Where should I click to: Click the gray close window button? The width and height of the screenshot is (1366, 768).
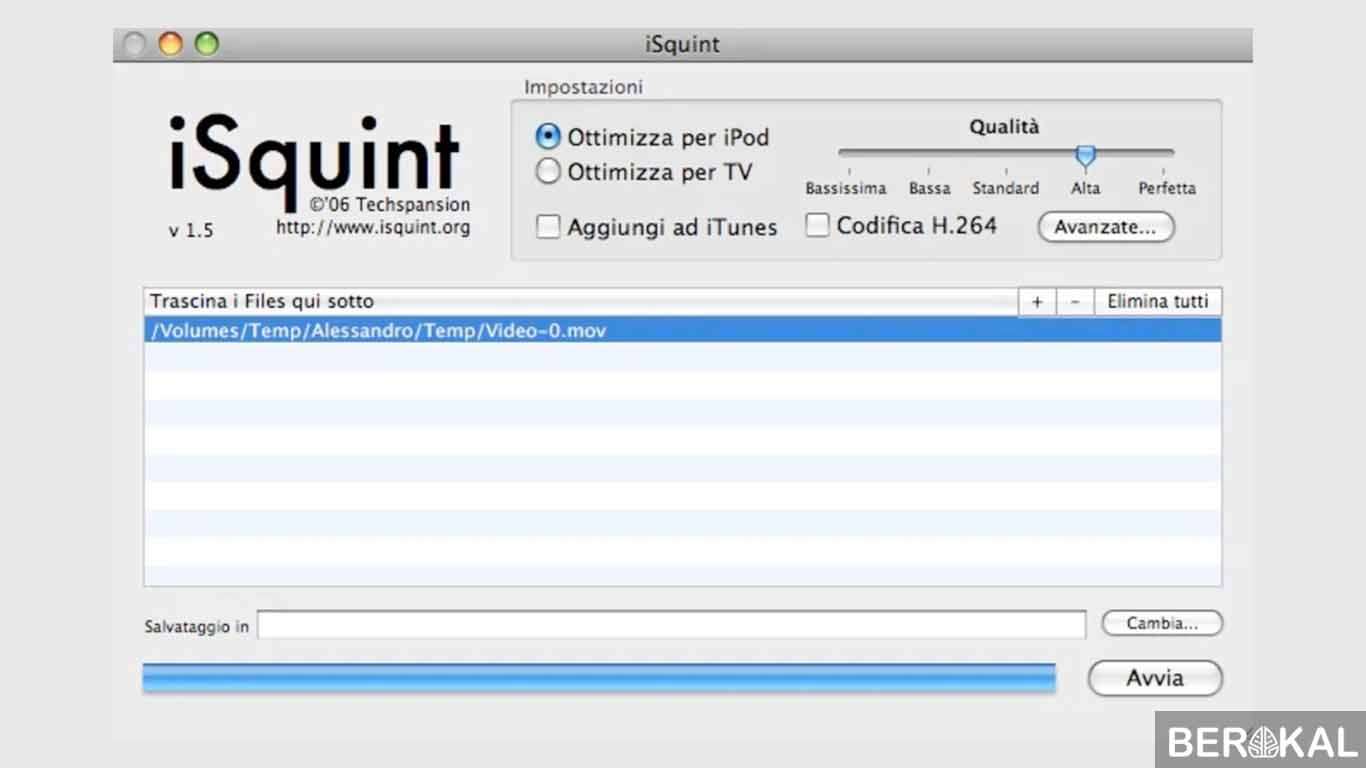pyautogui.click(x=135, y=44)
